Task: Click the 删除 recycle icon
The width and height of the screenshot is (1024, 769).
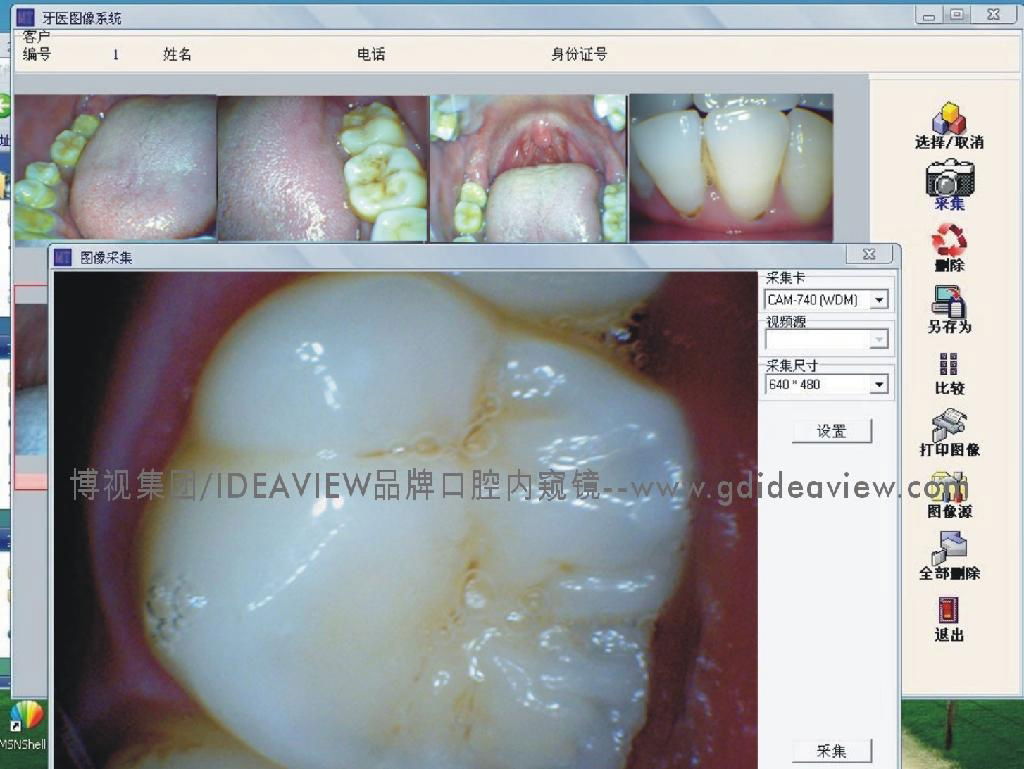Action: pos(949,240)
